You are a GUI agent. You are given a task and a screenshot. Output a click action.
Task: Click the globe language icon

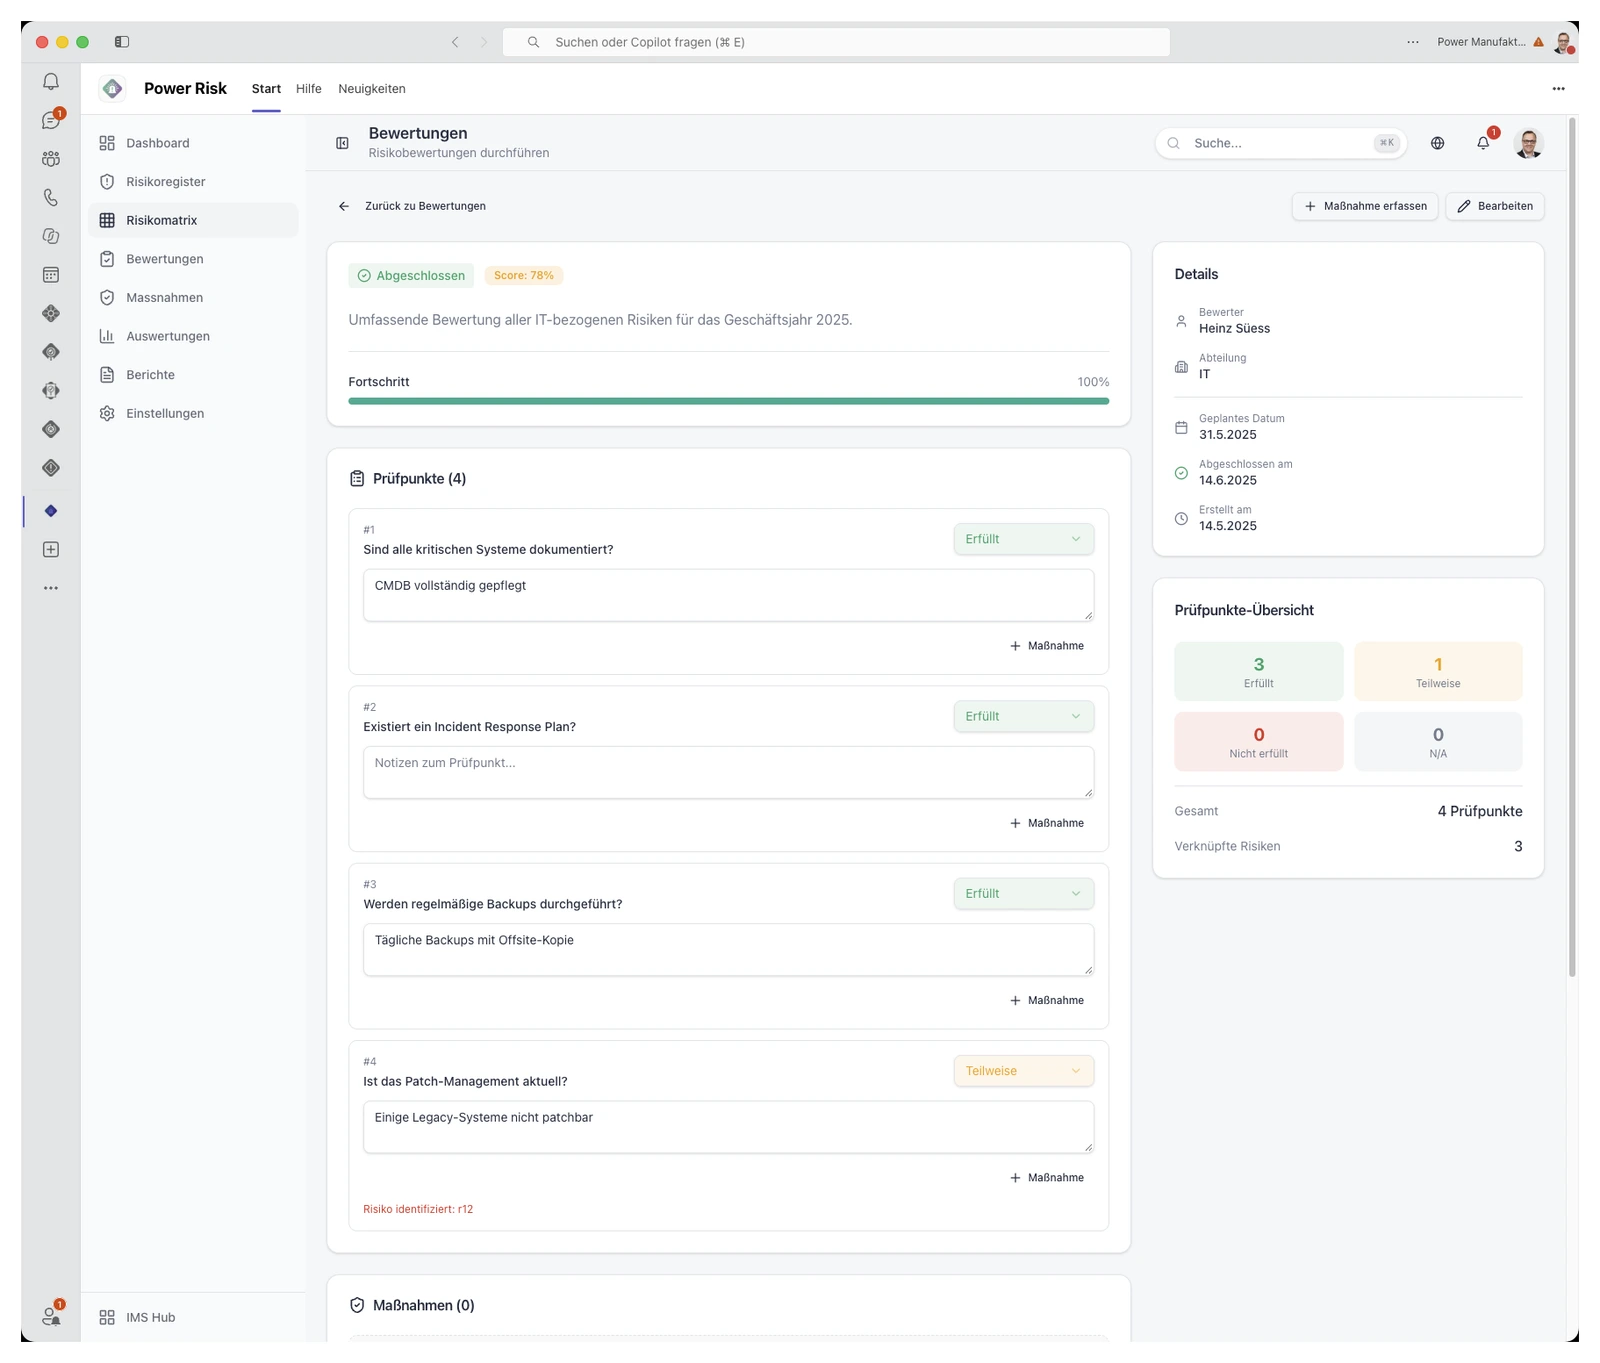click(1437, 143)
